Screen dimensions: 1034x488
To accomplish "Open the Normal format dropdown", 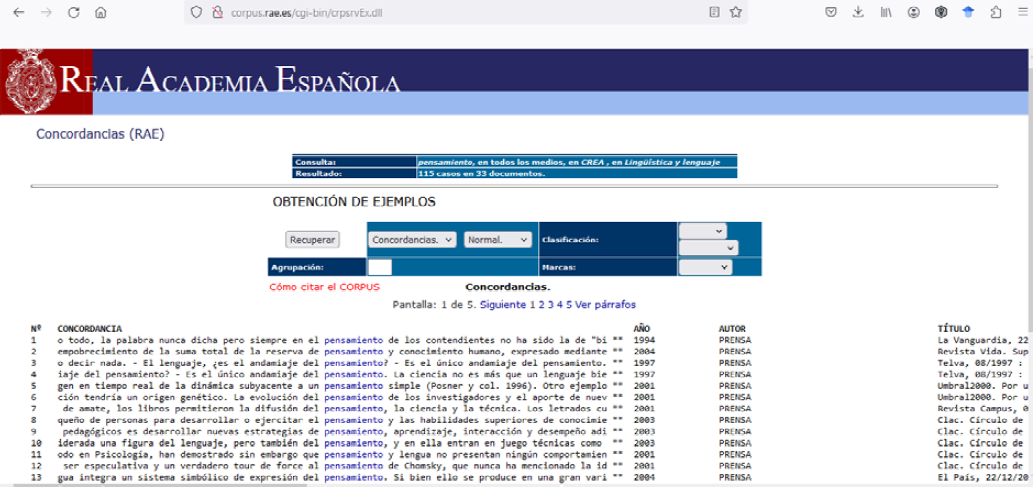I will [x=497, y=240].
